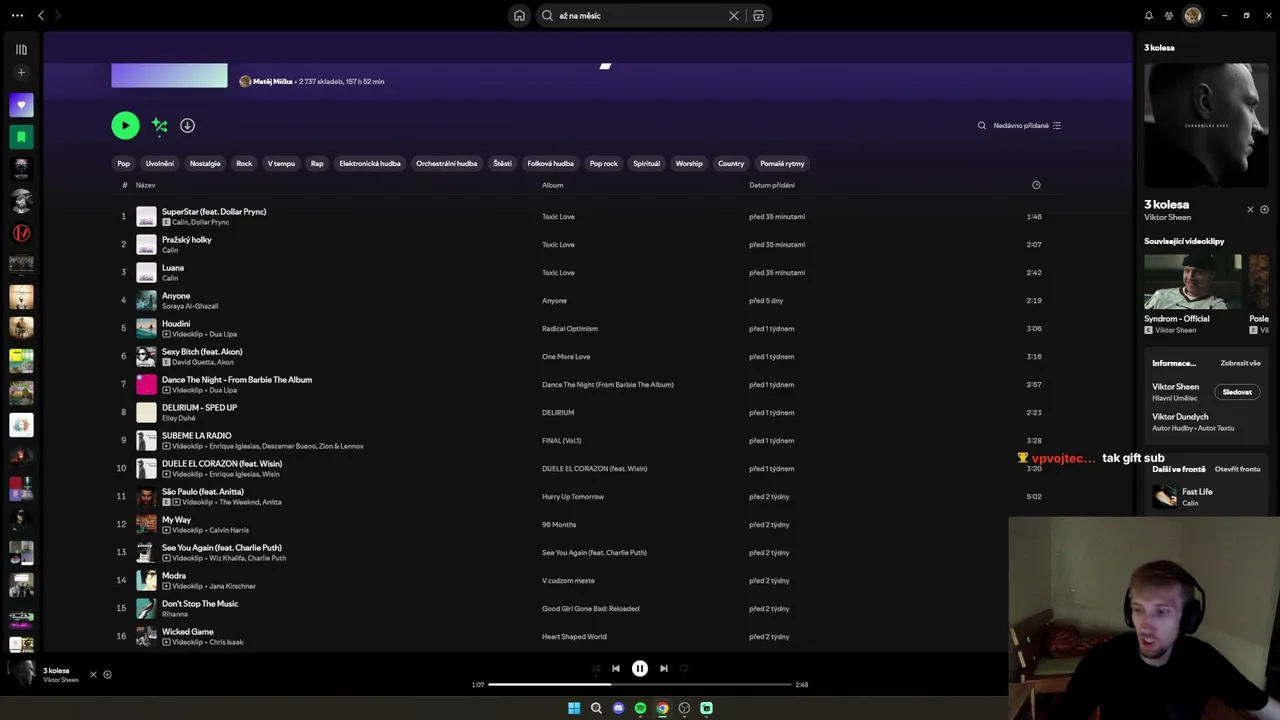Screen dimensions: 1280x720
Task: Open Toxic Love album on Luana row
Action: 558,273
